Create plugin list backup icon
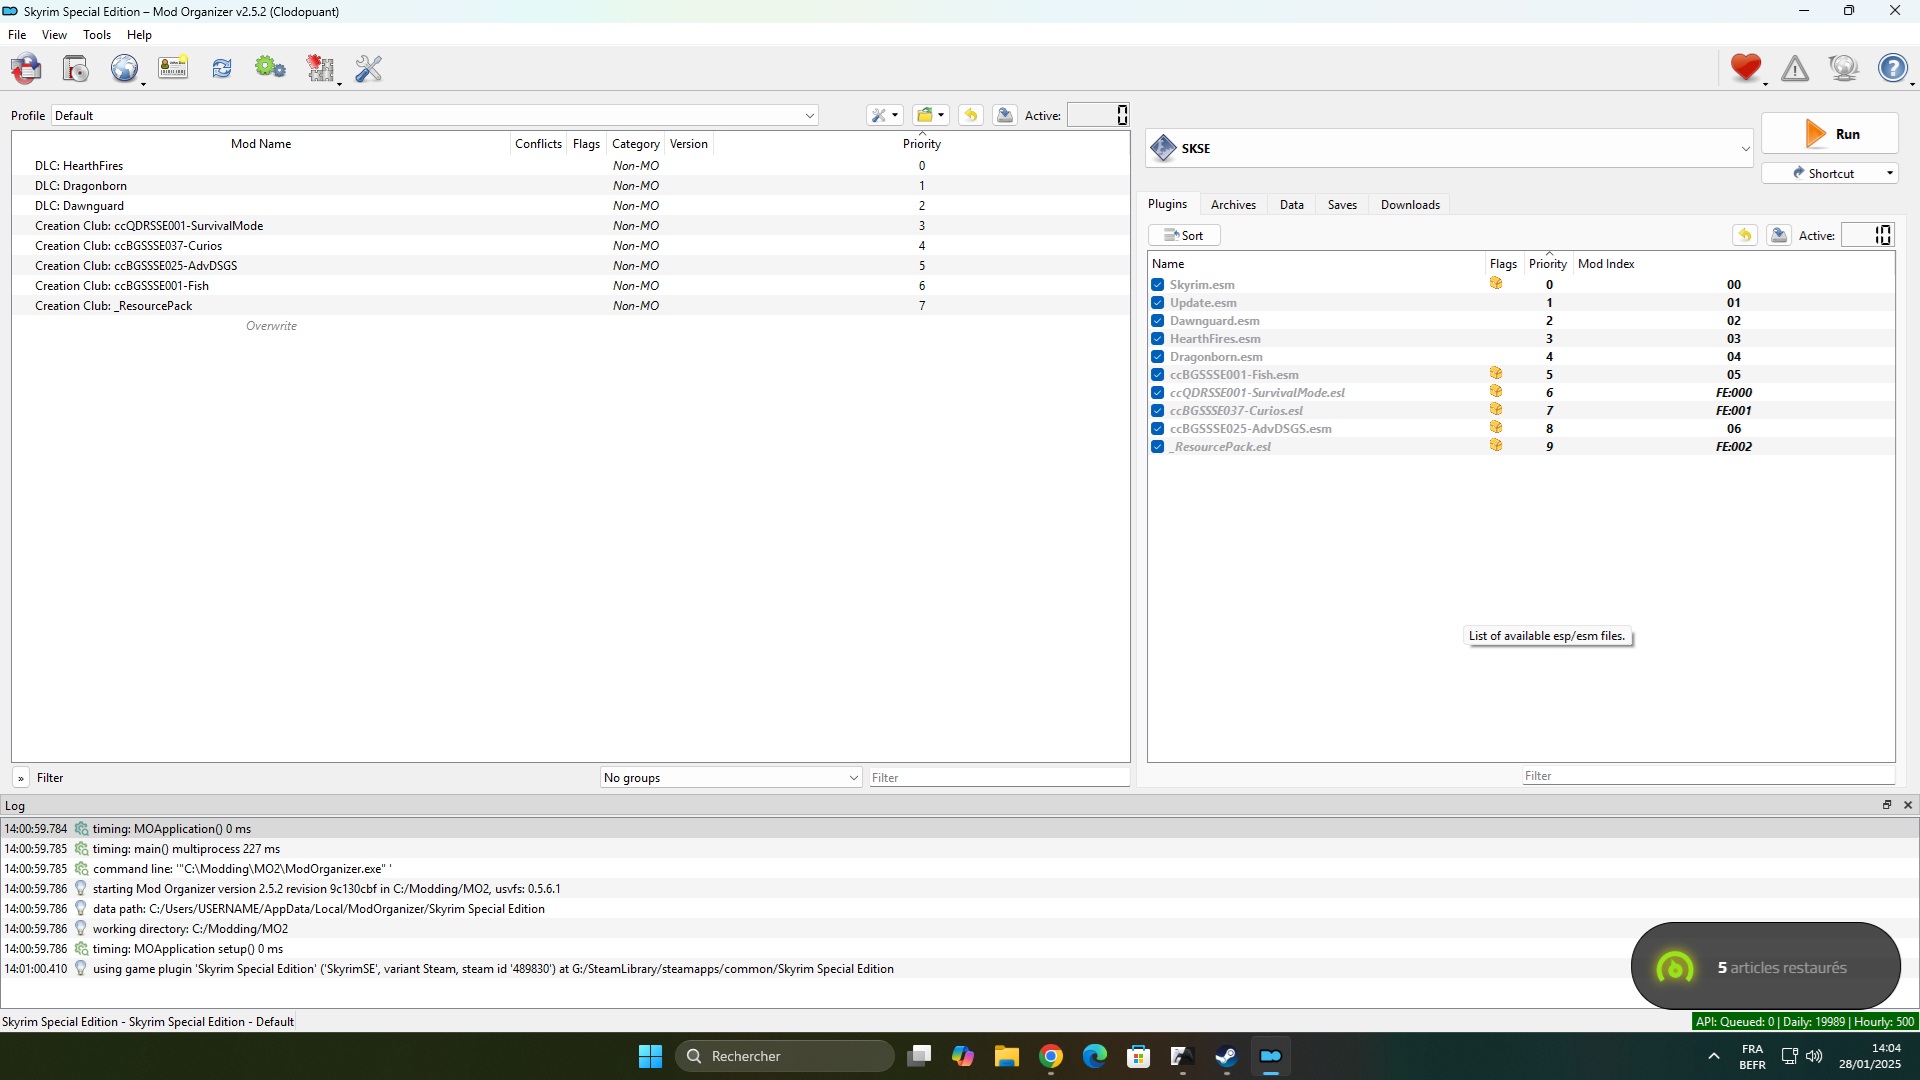1920x1080 pixels. (x=1779, y=235)
